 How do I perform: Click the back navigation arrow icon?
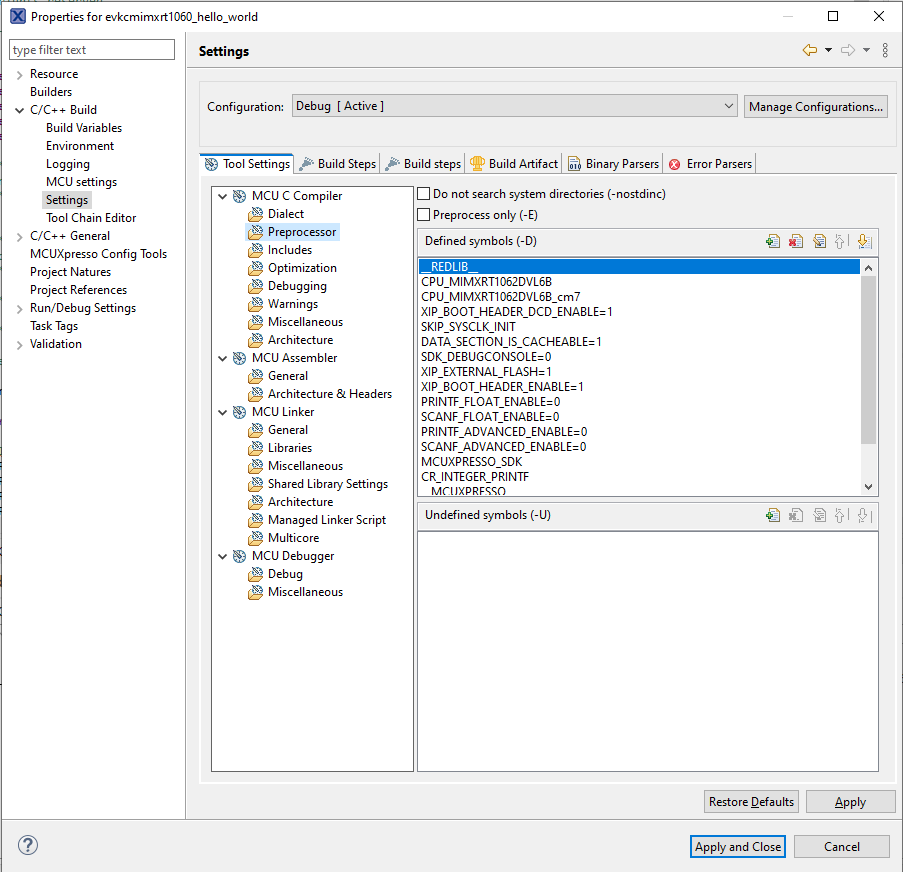[x=809, y=51]
